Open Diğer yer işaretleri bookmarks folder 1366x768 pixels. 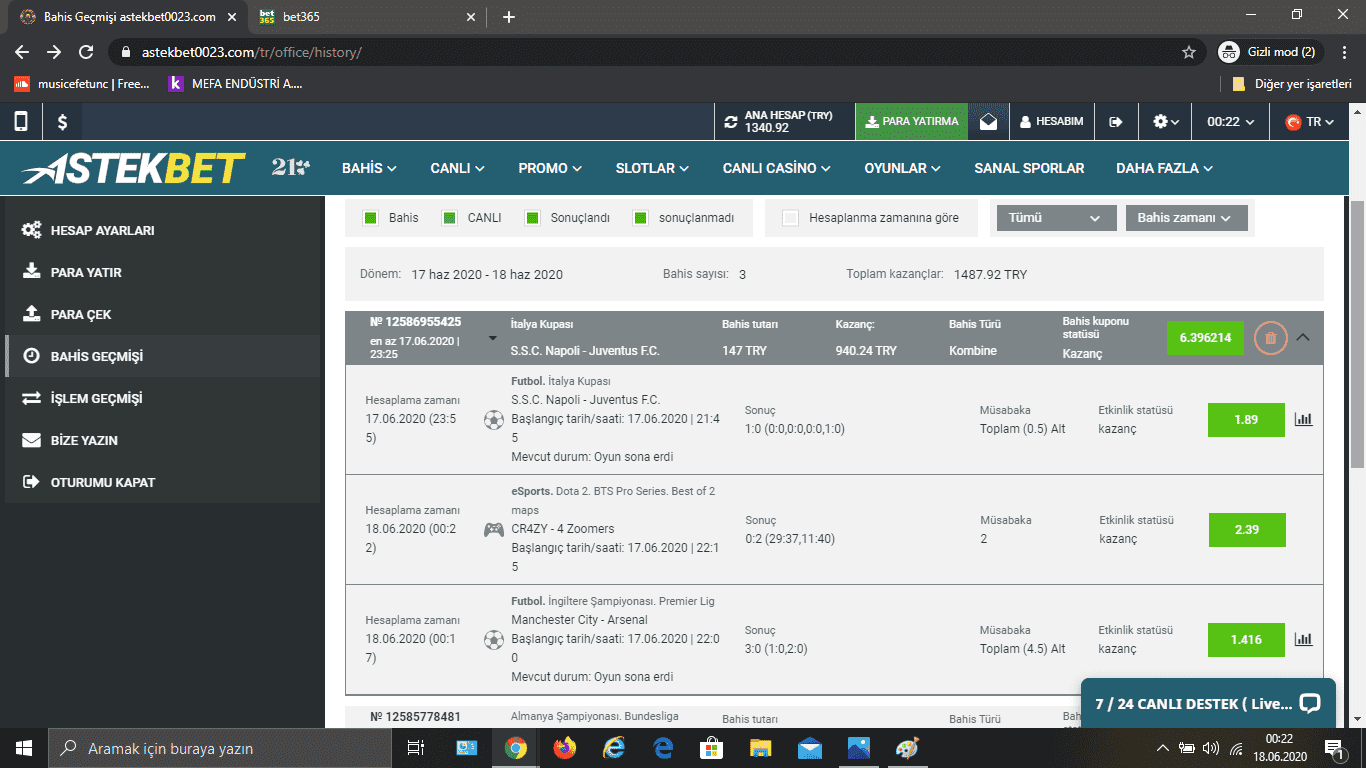pyautogui.click(x=1292, y=84)
